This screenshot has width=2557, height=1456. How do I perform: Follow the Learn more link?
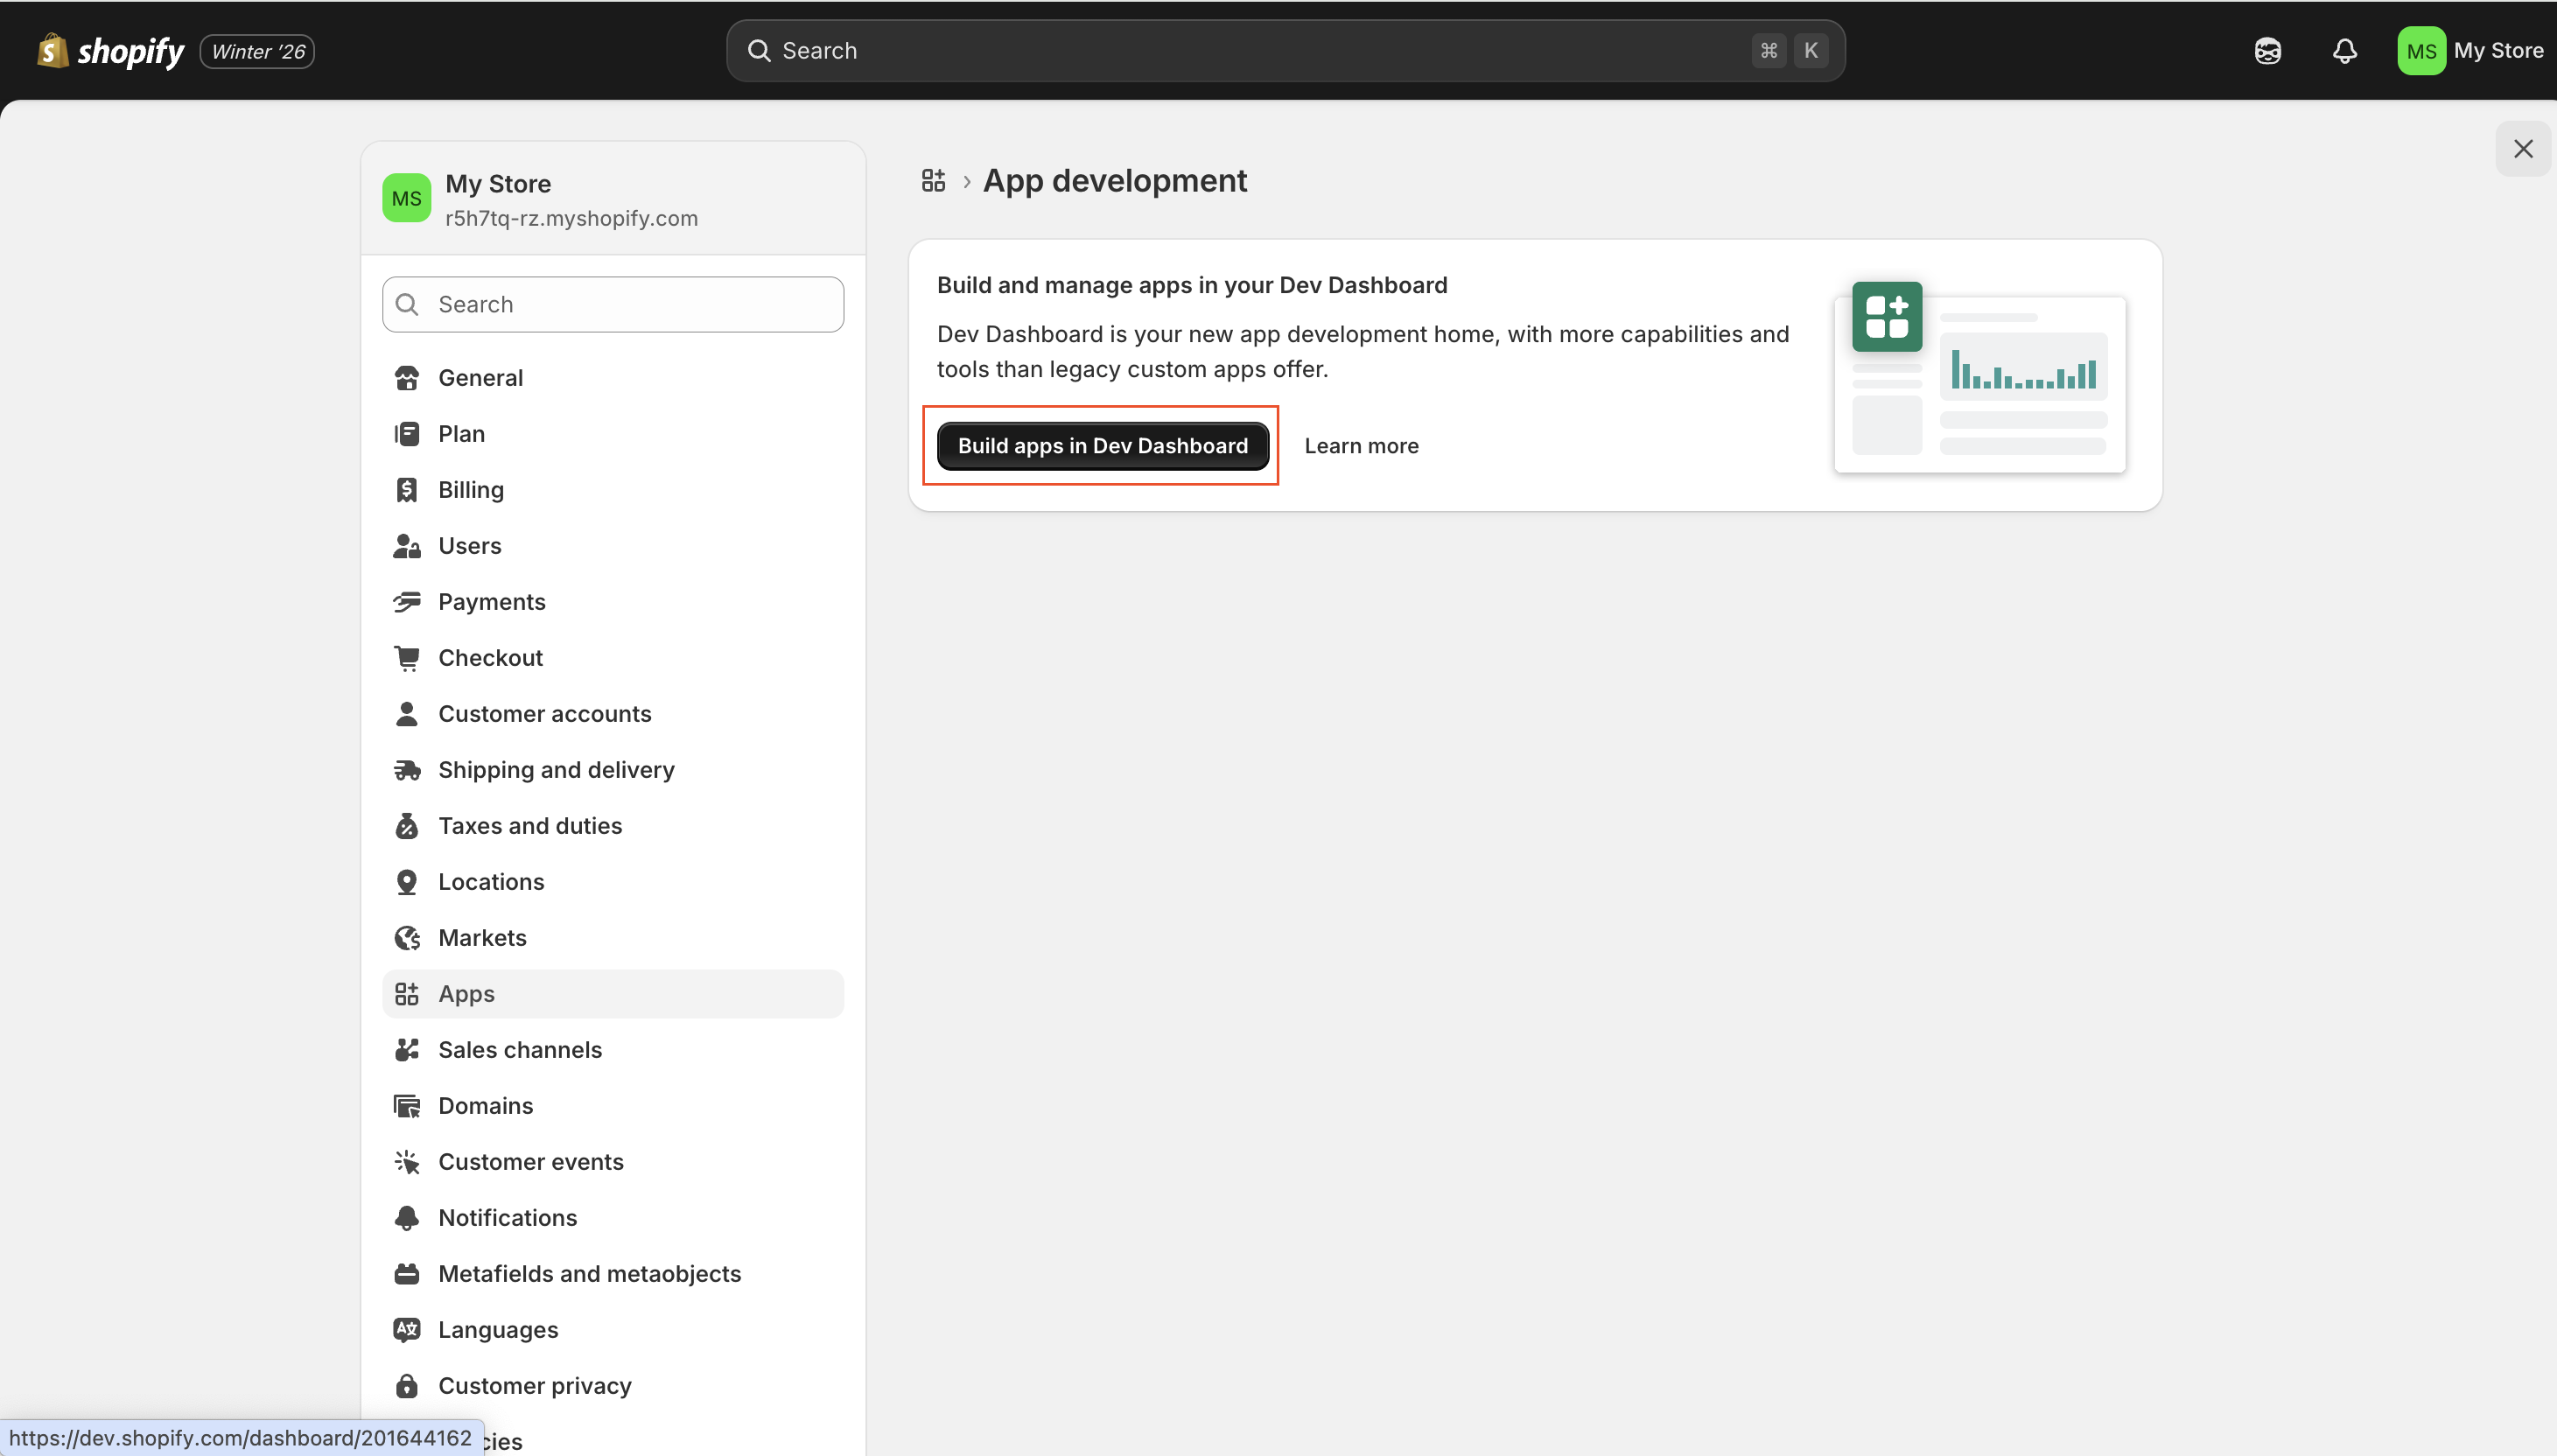click(1360, 446)
